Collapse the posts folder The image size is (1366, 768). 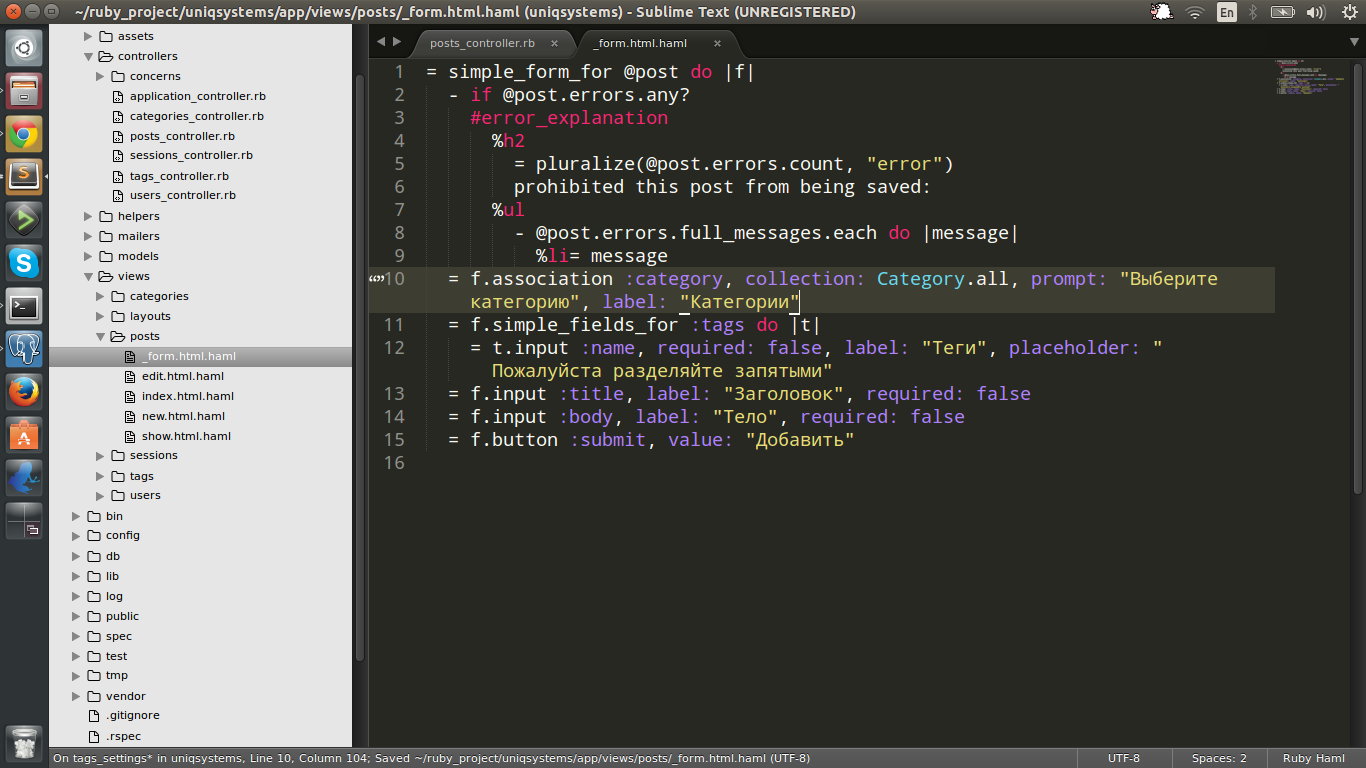coord(101,336)
